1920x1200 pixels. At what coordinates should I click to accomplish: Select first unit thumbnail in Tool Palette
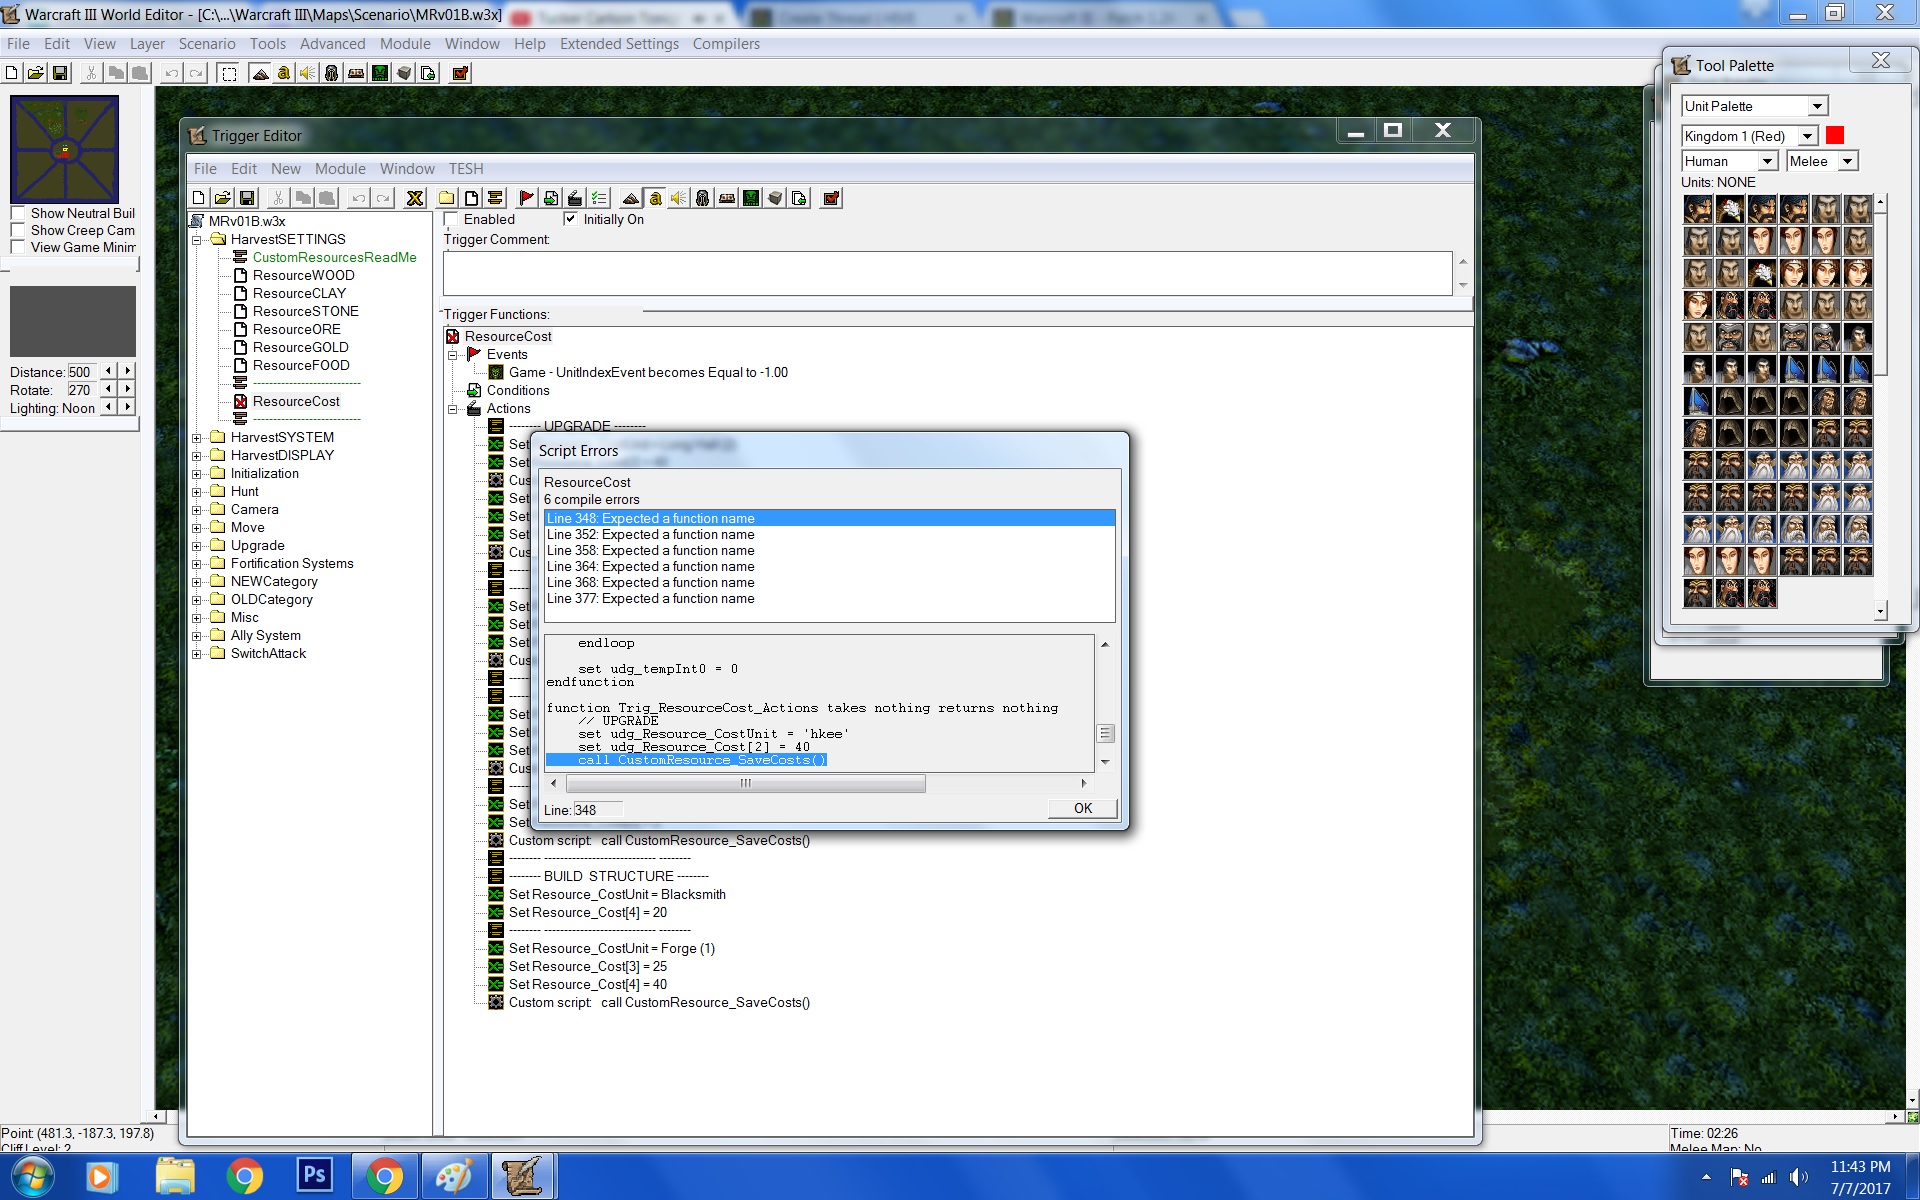tap(1698, 209)
